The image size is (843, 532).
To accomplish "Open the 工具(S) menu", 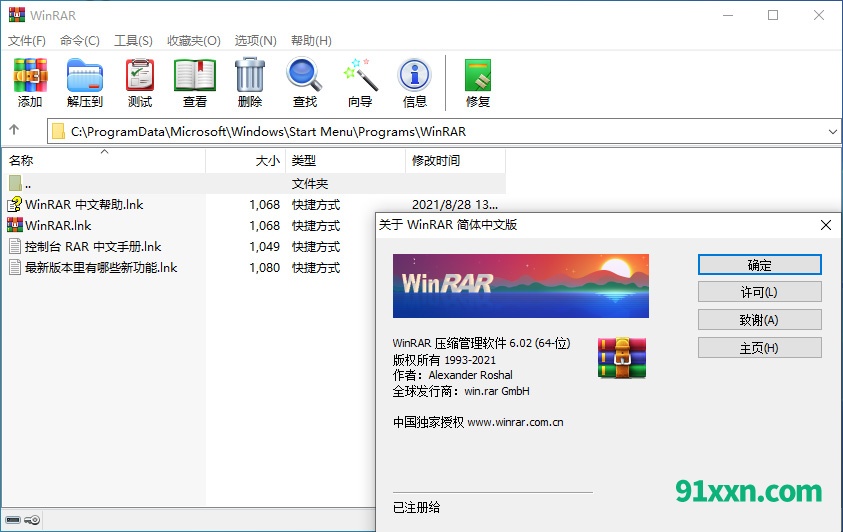I will tap(133, 41).
